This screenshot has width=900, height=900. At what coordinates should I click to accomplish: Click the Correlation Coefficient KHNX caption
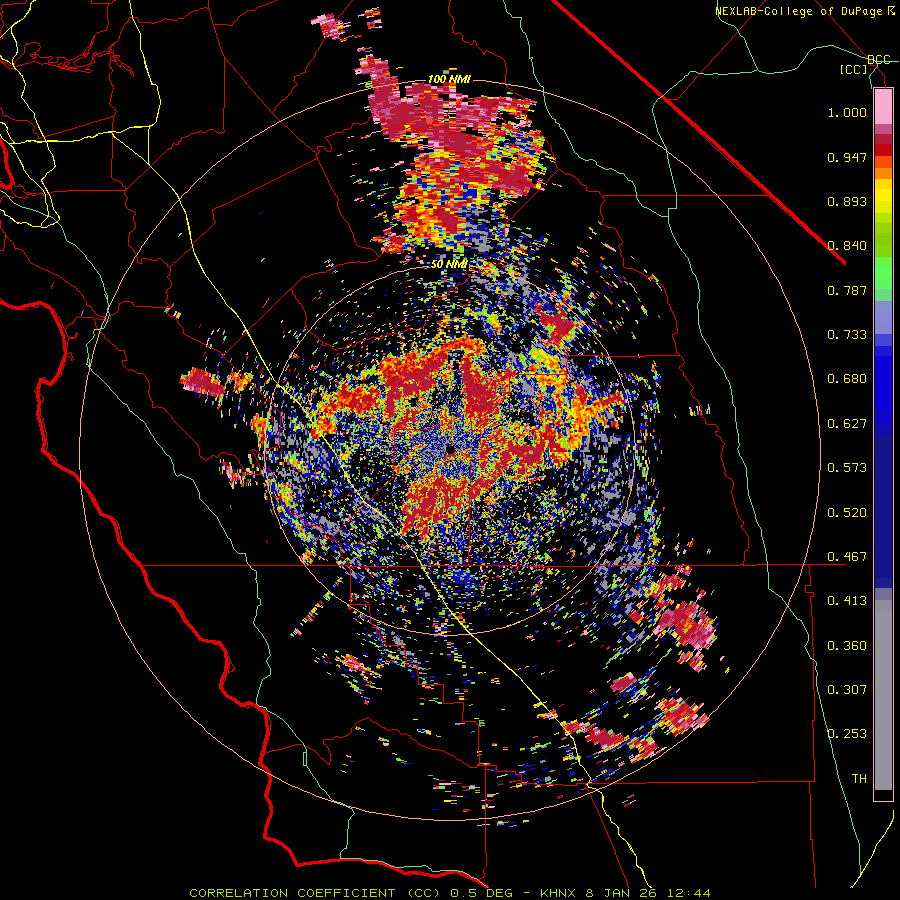pyautogui.click(x=450, y=893)
